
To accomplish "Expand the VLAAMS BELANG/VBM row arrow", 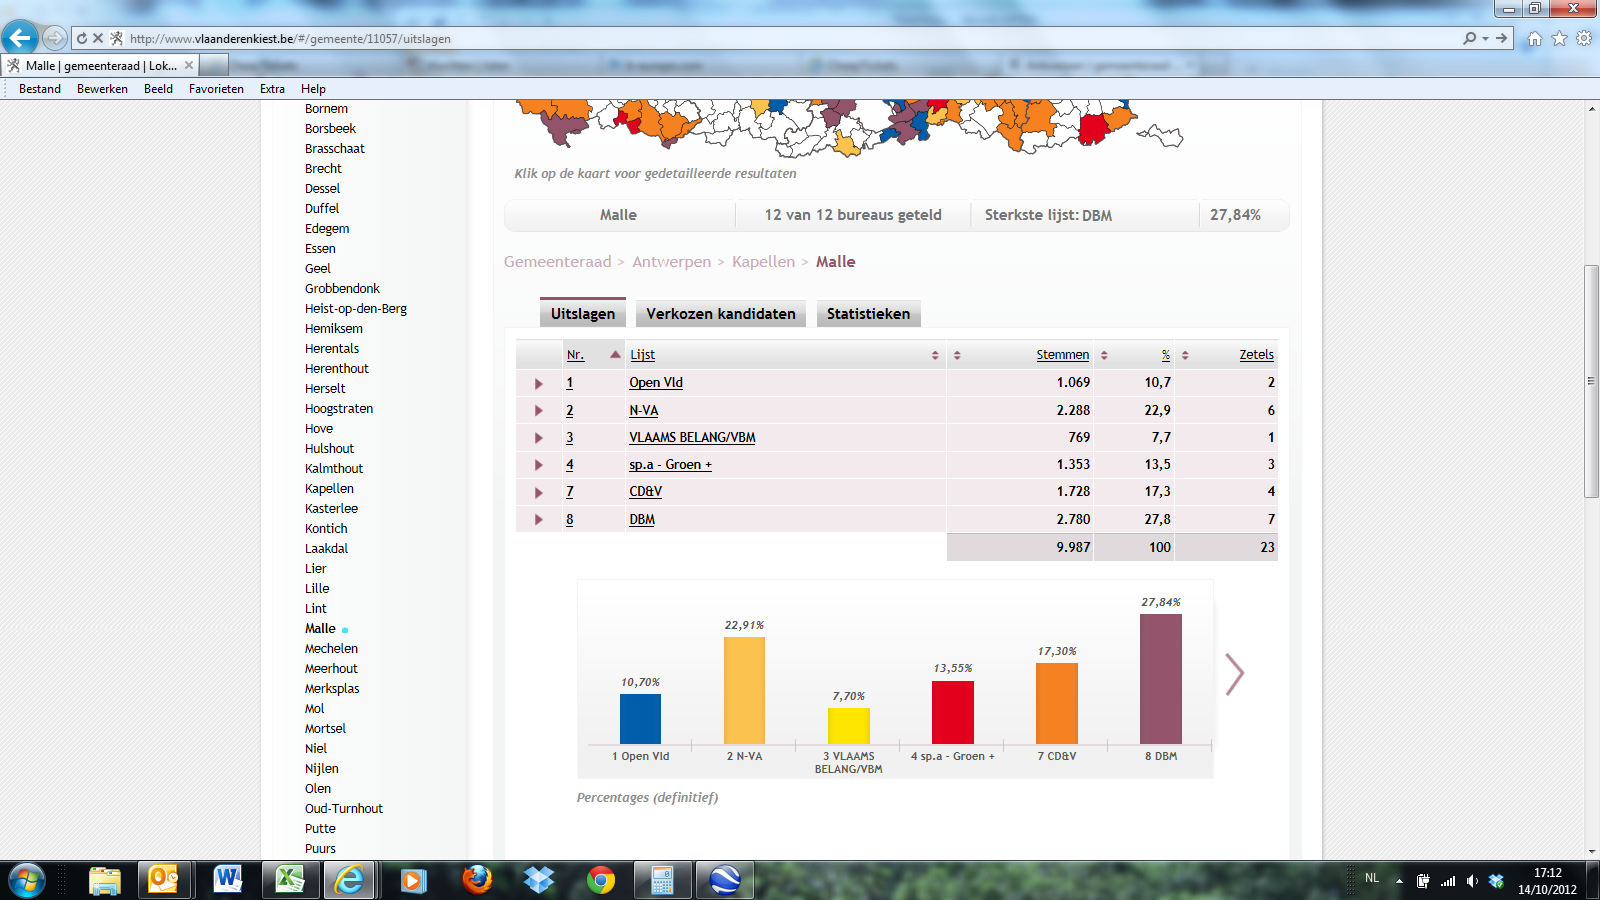I will [539, 438].
